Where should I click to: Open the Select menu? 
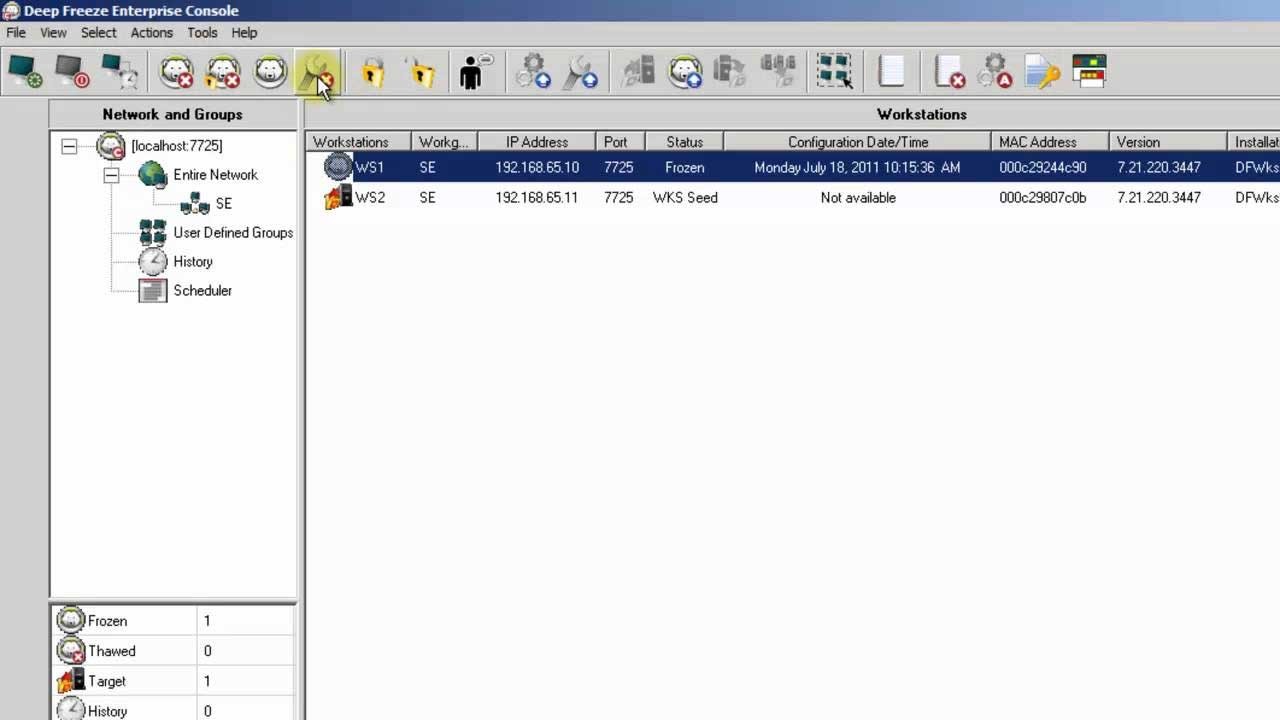98,32
